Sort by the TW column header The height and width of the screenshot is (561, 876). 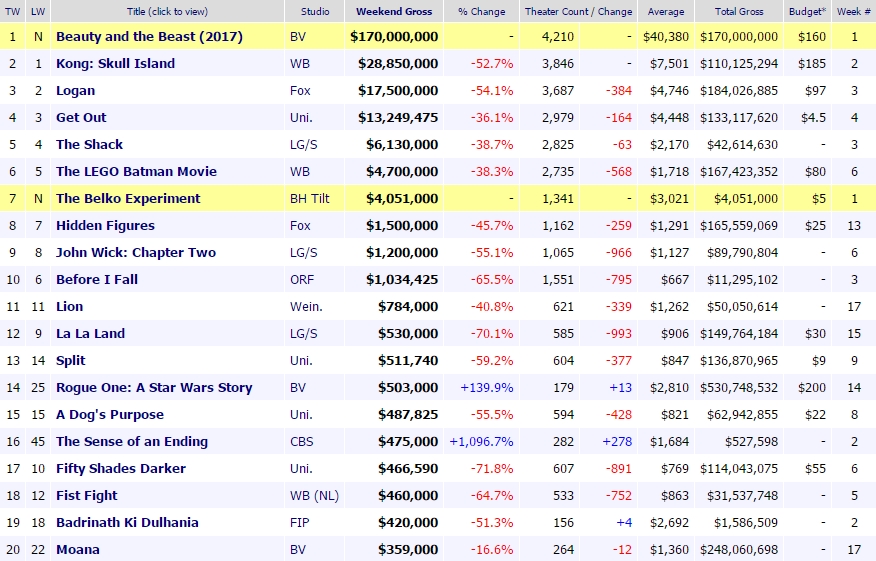12,11
